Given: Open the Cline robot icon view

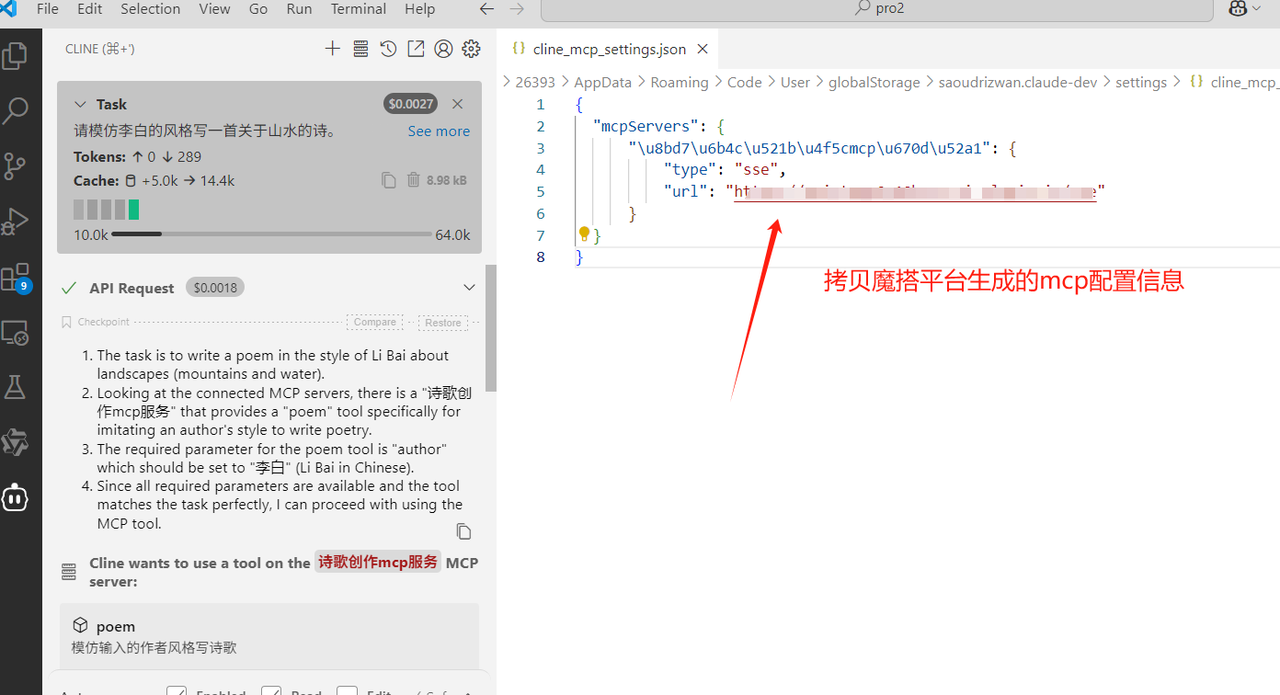Looking at the screenshot, I should pyautogui.click(x=15, y=497).
